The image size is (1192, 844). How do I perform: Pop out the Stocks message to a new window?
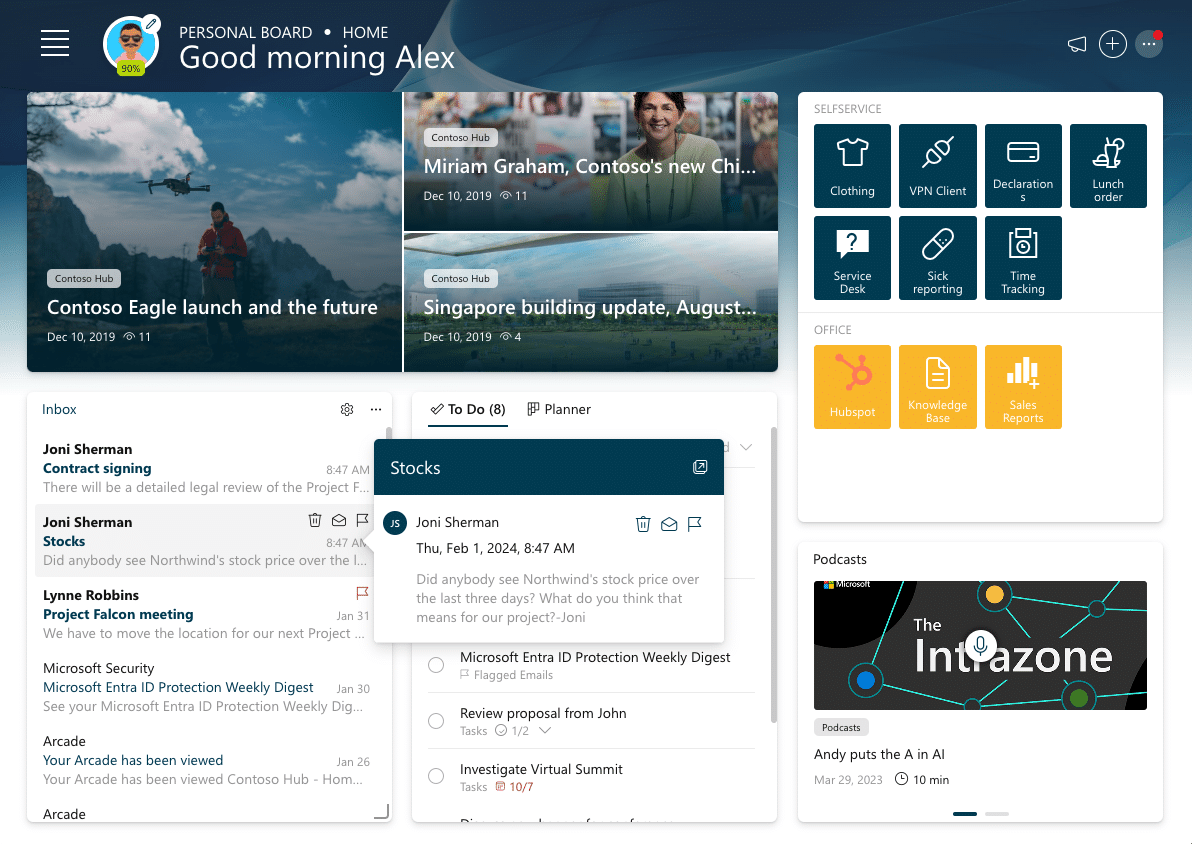click(700, 467)
